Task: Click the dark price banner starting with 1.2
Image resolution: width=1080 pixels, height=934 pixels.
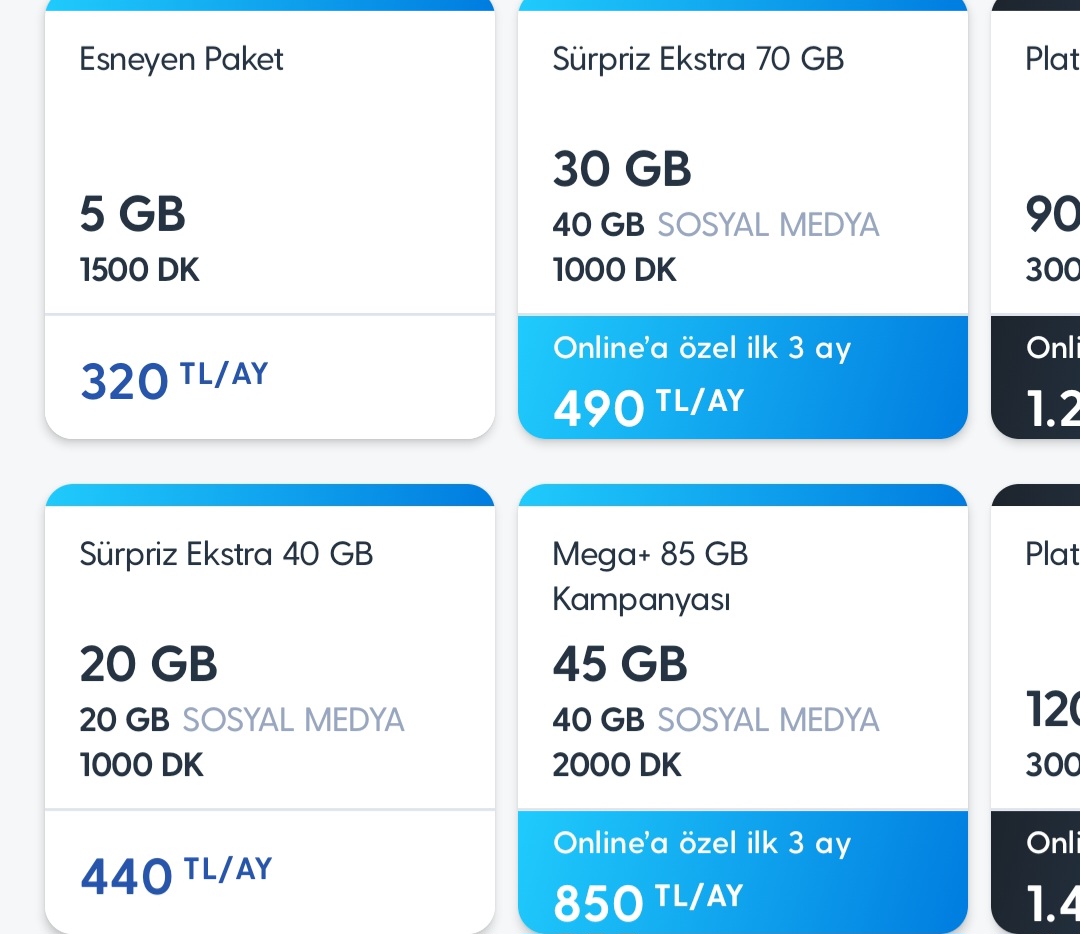Action: 1038,378
